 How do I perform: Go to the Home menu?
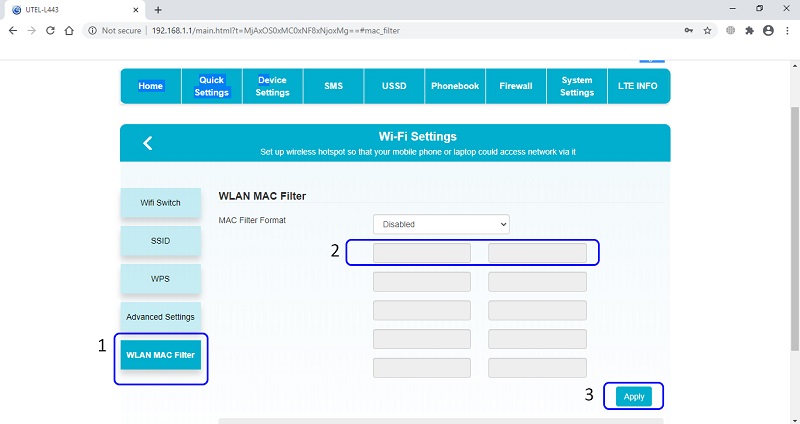tap(151, 86)
